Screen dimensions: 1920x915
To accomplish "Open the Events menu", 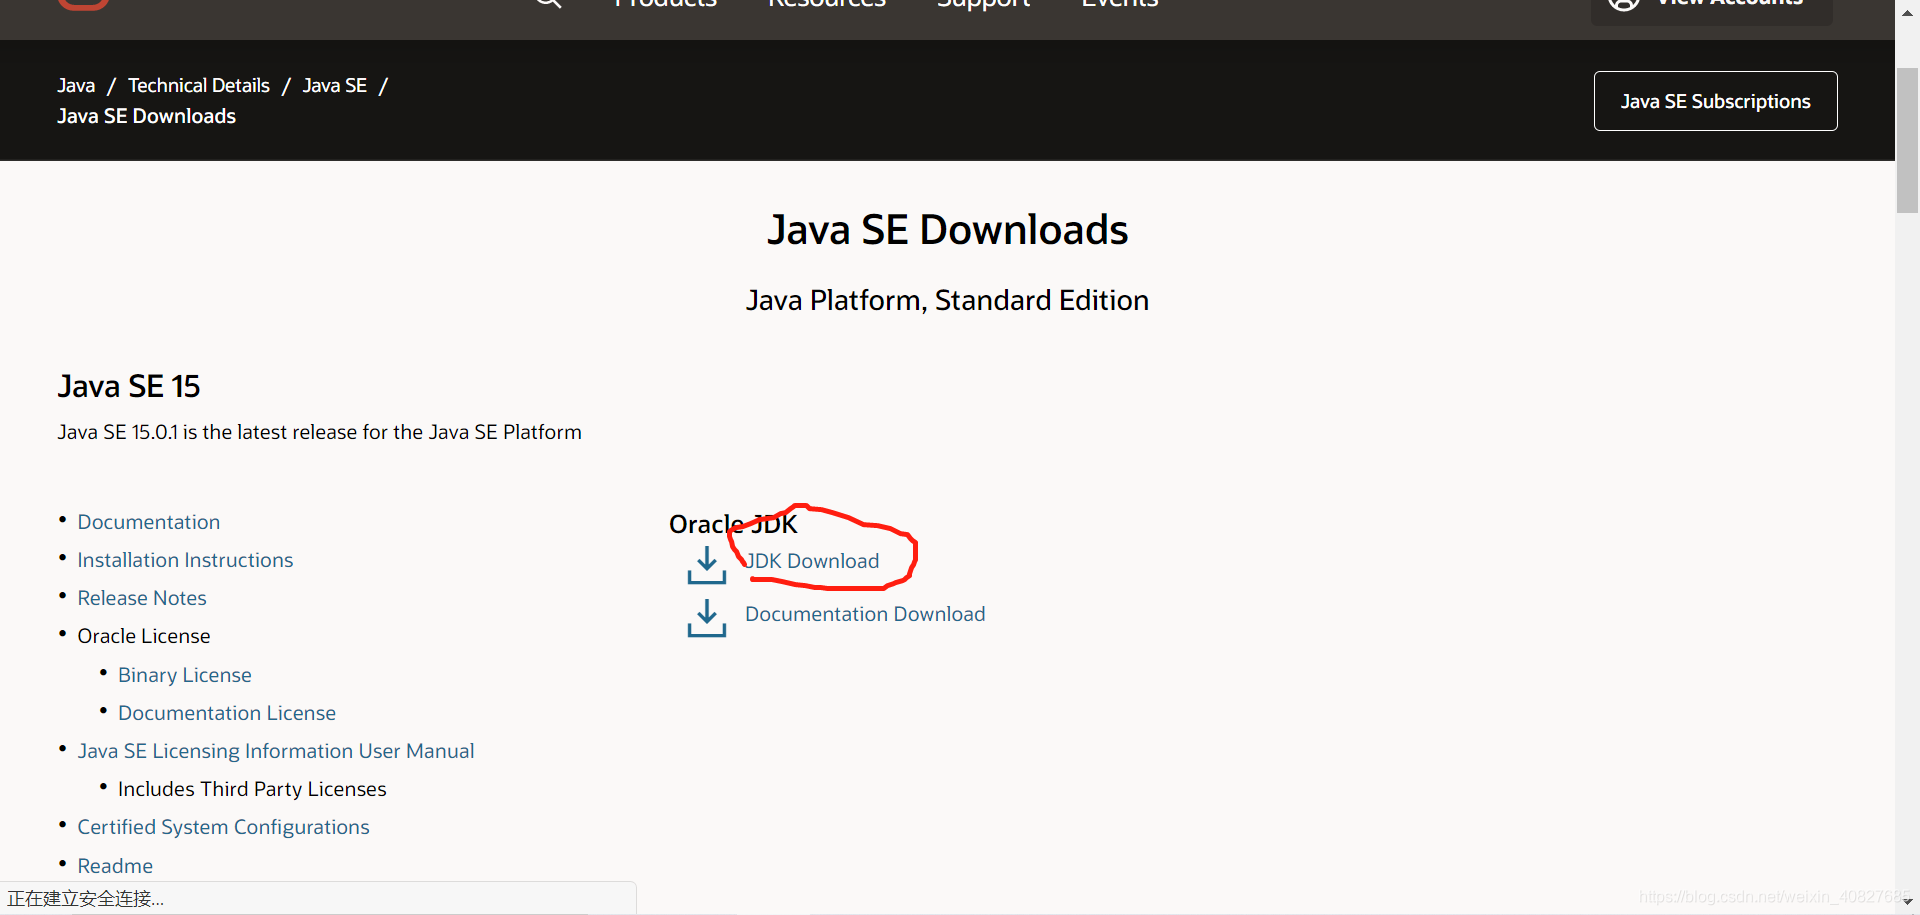I will click(1120, 3).
